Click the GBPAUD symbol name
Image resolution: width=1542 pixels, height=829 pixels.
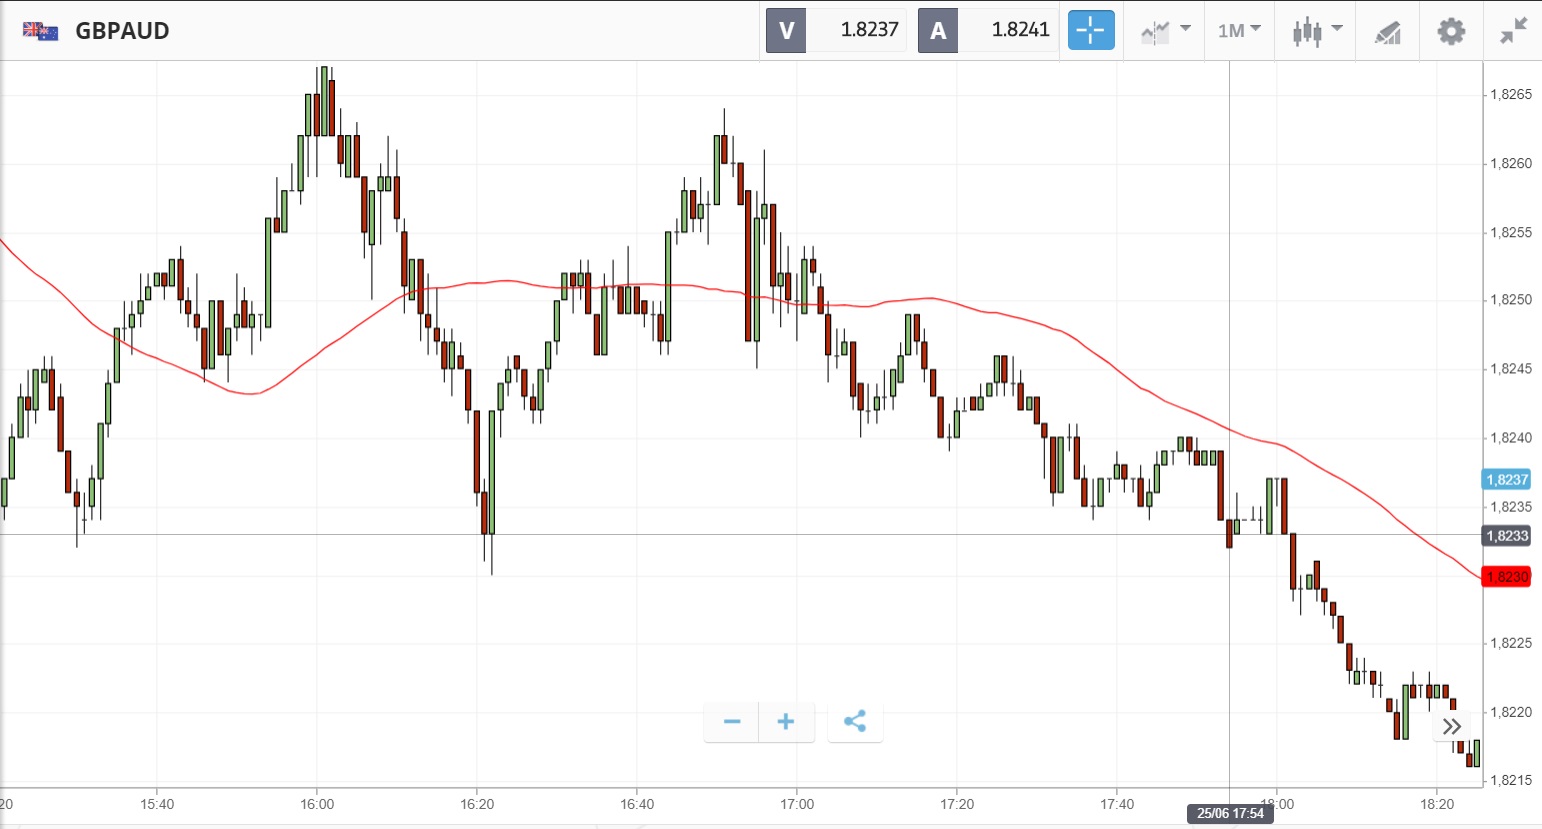click(123, 31)
